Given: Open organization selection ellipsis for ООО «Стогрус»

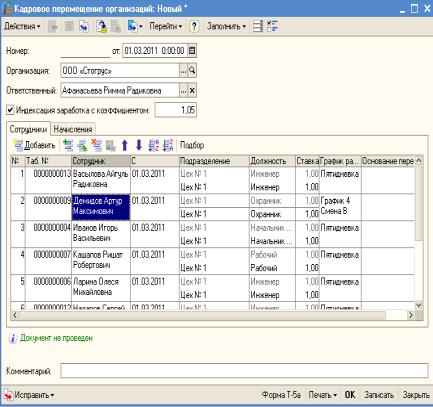Looking at the screenshot, I should pos(183,71).
